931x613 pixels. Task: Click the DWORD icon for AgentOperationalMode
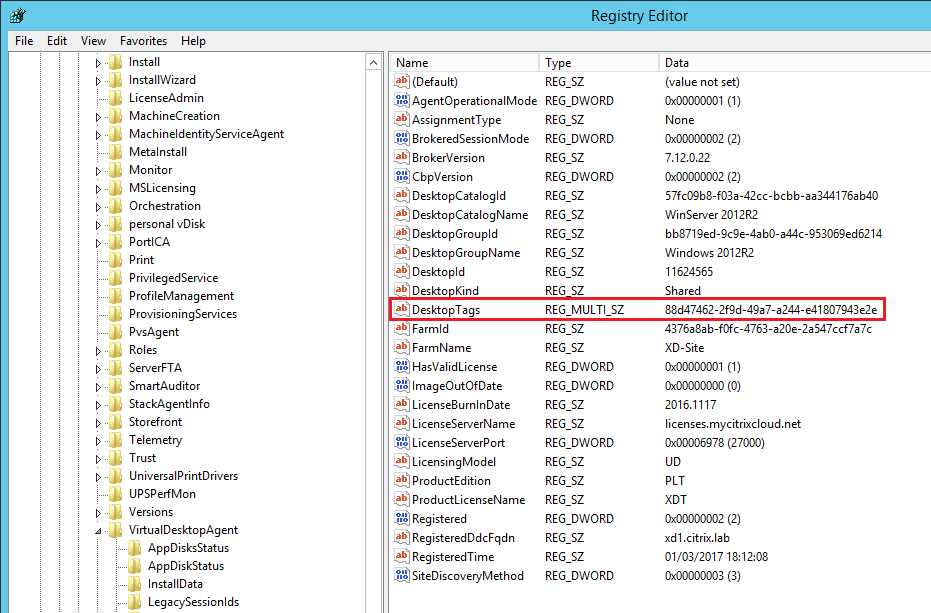402,100
